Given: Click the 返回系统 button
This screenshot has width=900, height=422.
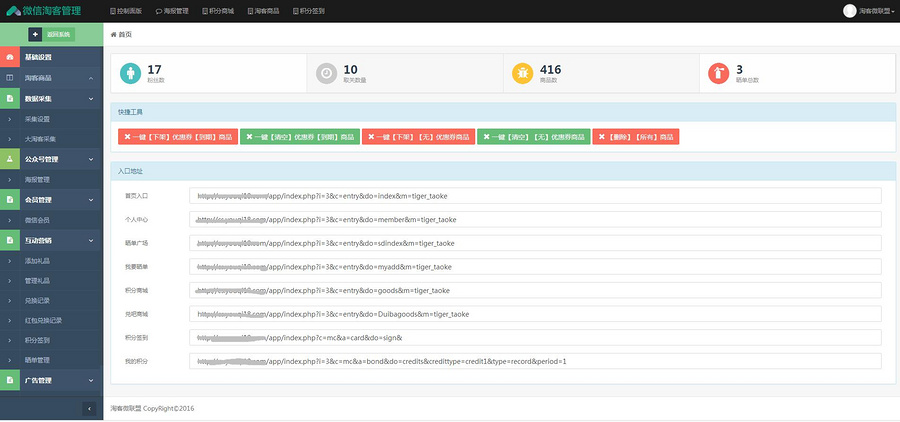Looking at the screenshot, I should (58, 34).
